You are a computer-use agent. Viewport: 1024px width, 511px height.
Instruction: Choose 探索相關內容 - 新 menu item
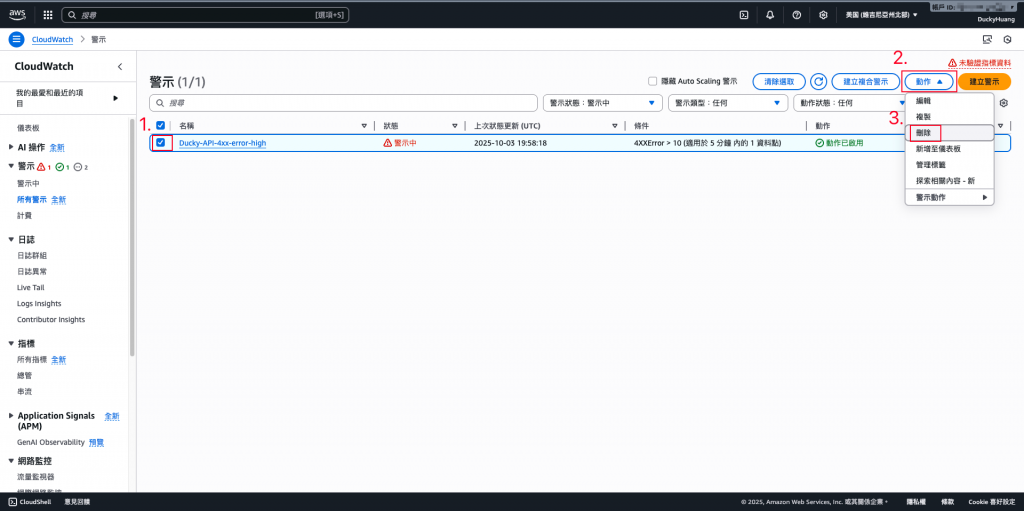[950, 180]
